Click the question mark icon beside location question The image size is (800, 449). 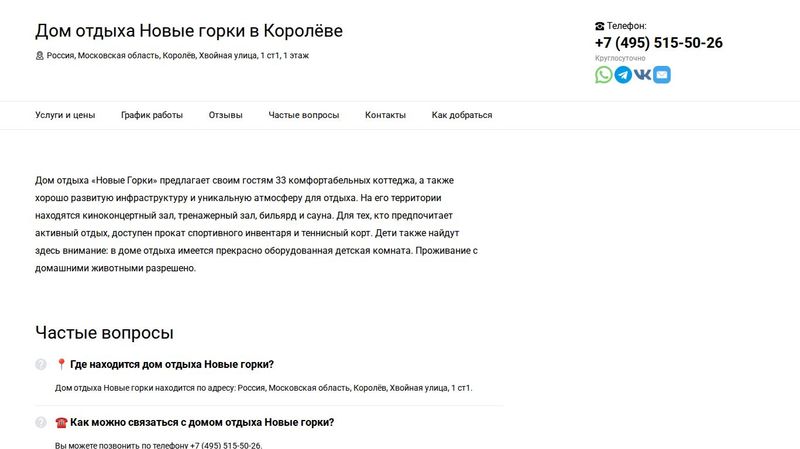tap(41, 364)
